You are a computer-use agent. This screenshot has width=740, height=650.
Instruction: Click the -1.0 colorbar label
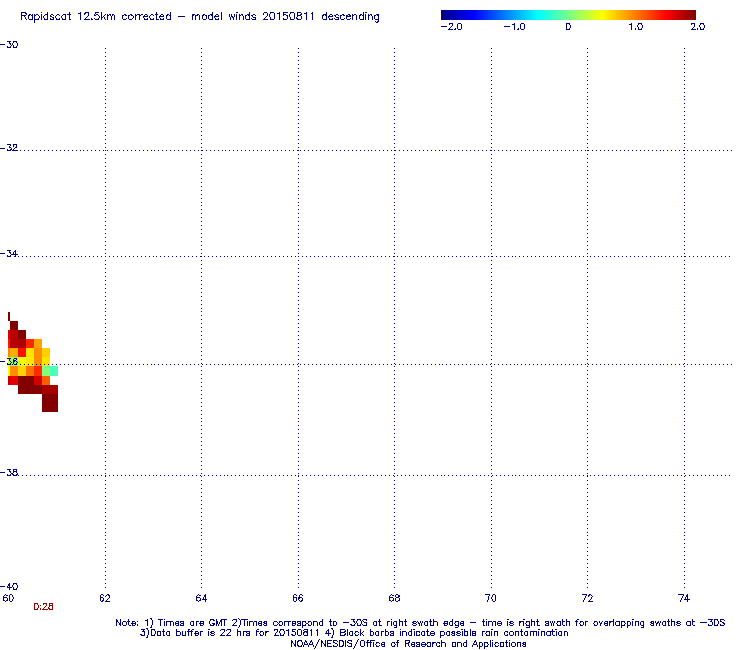click(x=514, y=27)
